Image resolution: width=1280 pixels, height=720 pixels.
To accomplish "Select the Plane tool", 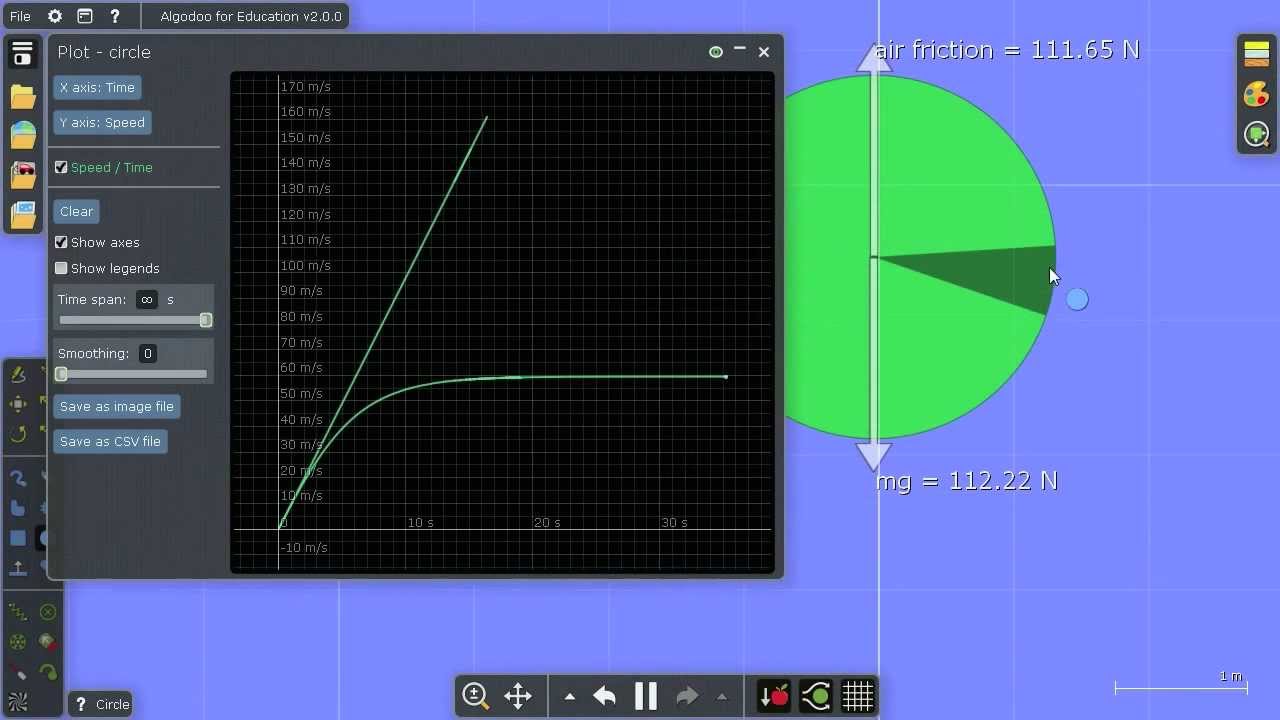I will tap(18, 568).
